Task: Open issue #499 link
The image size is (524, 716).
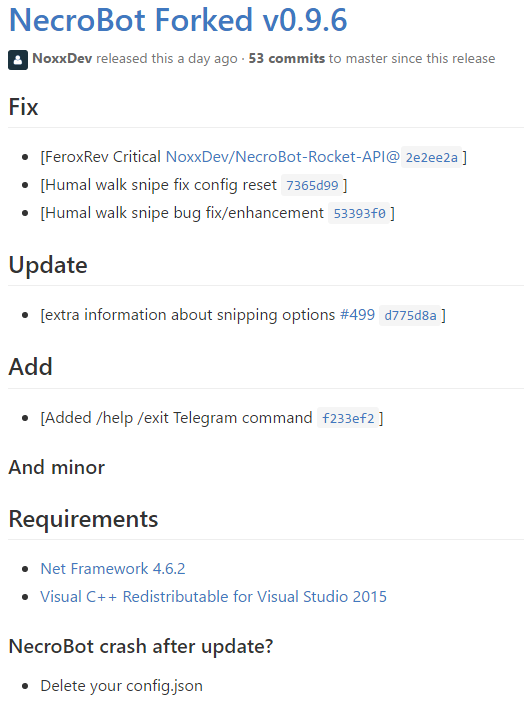Action: click(357, 315)
